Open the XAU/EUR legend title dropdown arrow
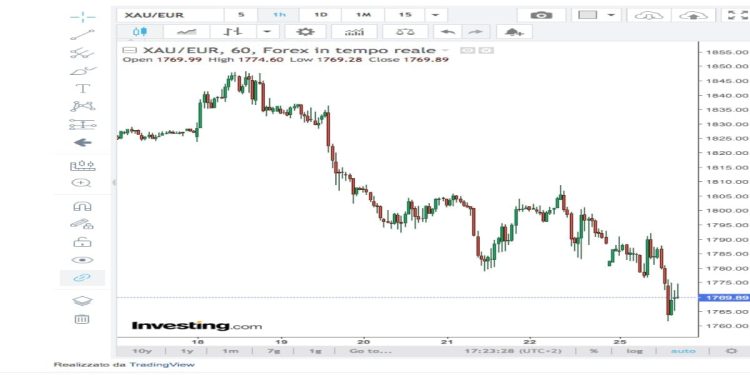Viewport: 750px width, 375px height. tap(444, 50)
